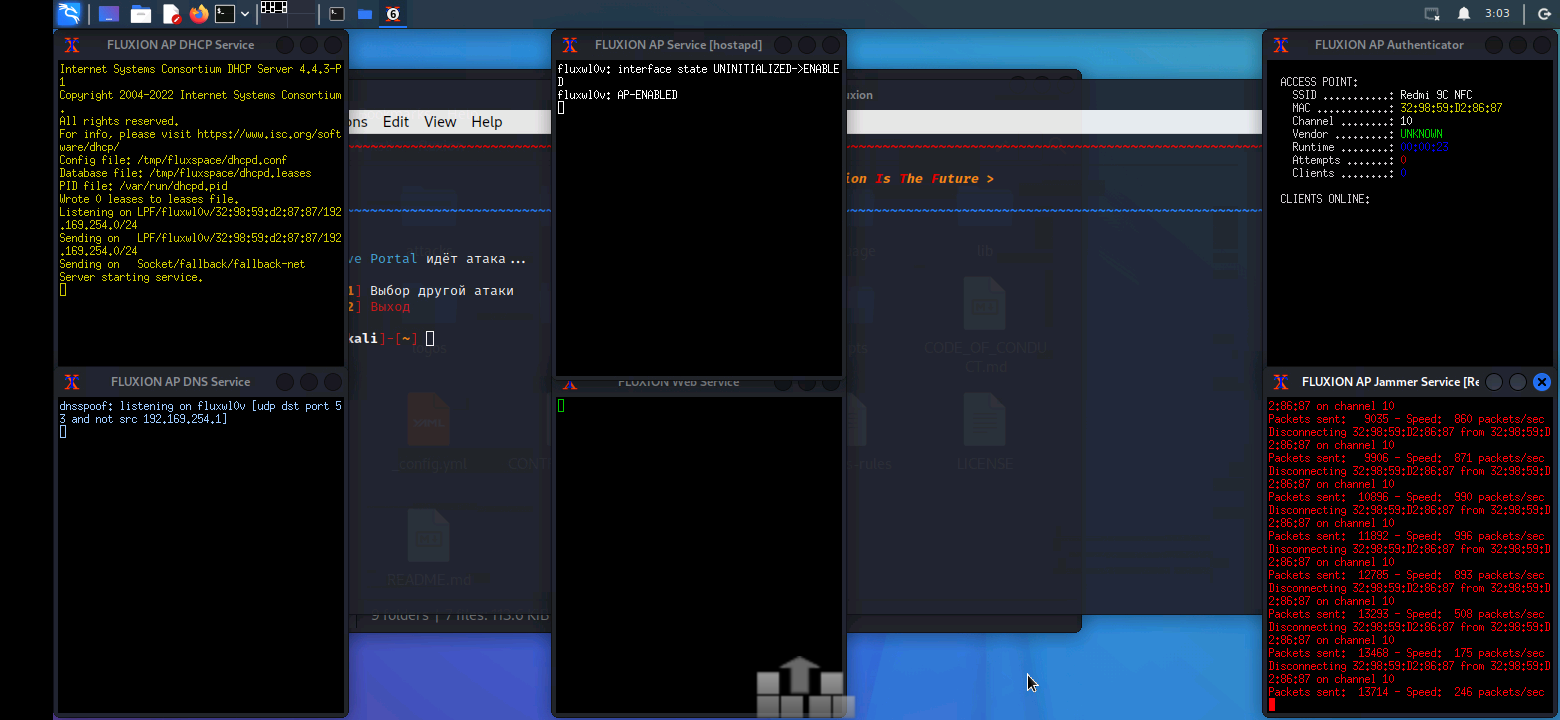Select the grouped xterm taskbar button
Viewport: 1560px width, 720px height.
393,14
